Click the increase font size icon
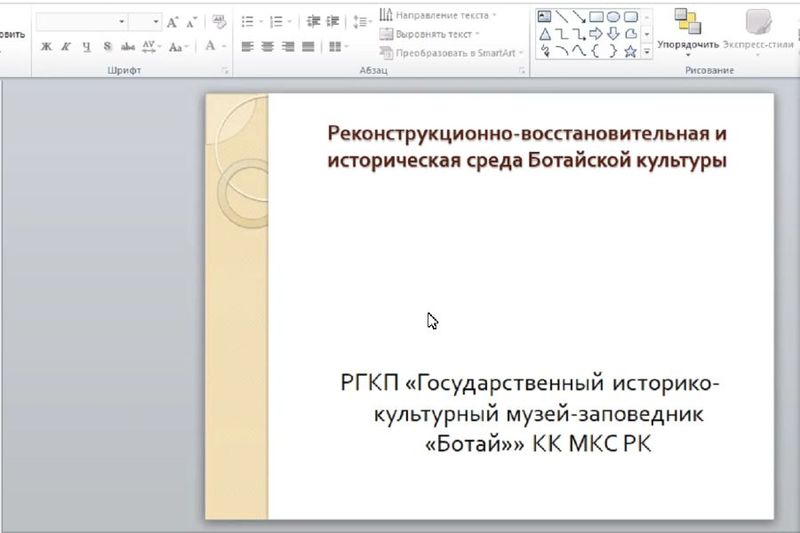This screenshot has width=800, height=533. pyautogui.click(x=173, y=21)
